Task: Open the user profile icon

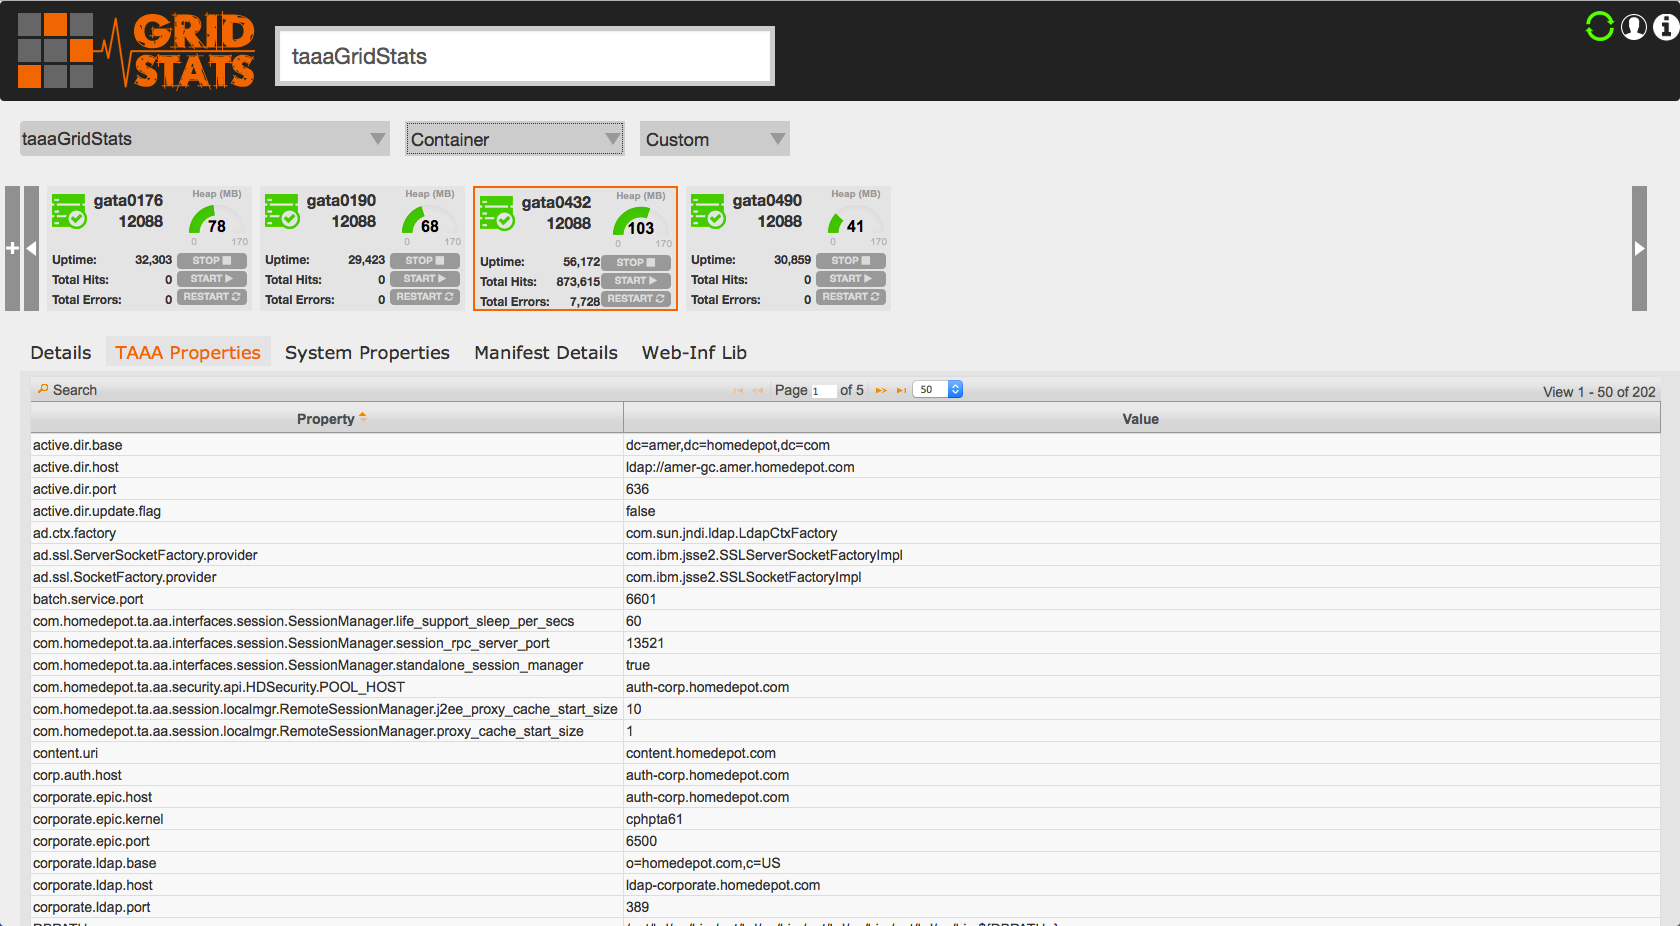Action: click(1634, 27)
